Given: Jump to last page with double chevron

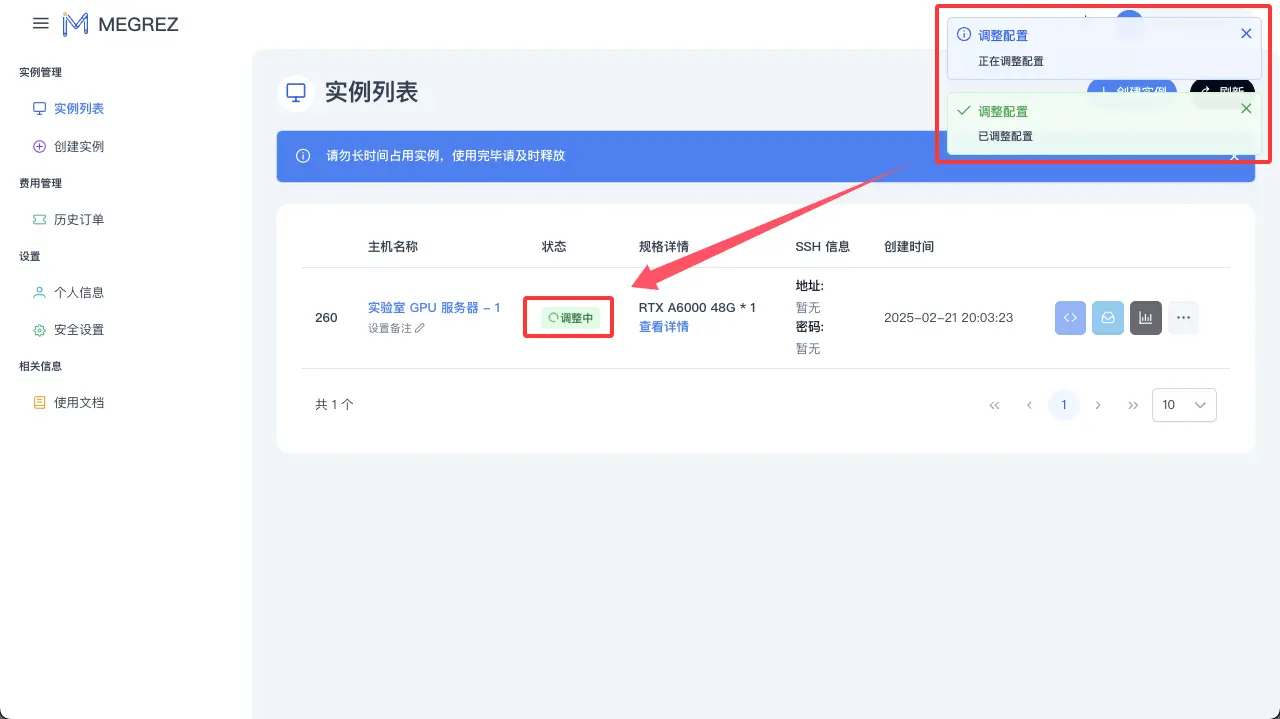Looking at the screenshot, I should (x=1133, y=405).
